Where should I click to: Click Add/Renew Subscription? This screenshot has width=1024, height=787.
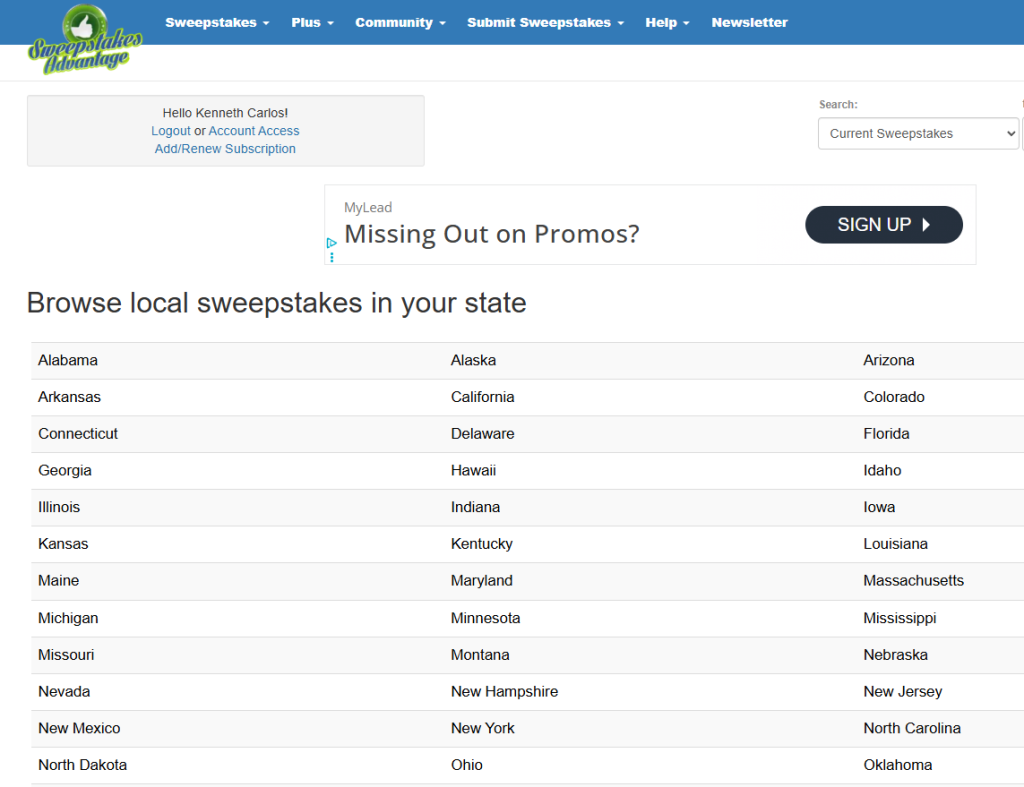[x=225, y=148]
